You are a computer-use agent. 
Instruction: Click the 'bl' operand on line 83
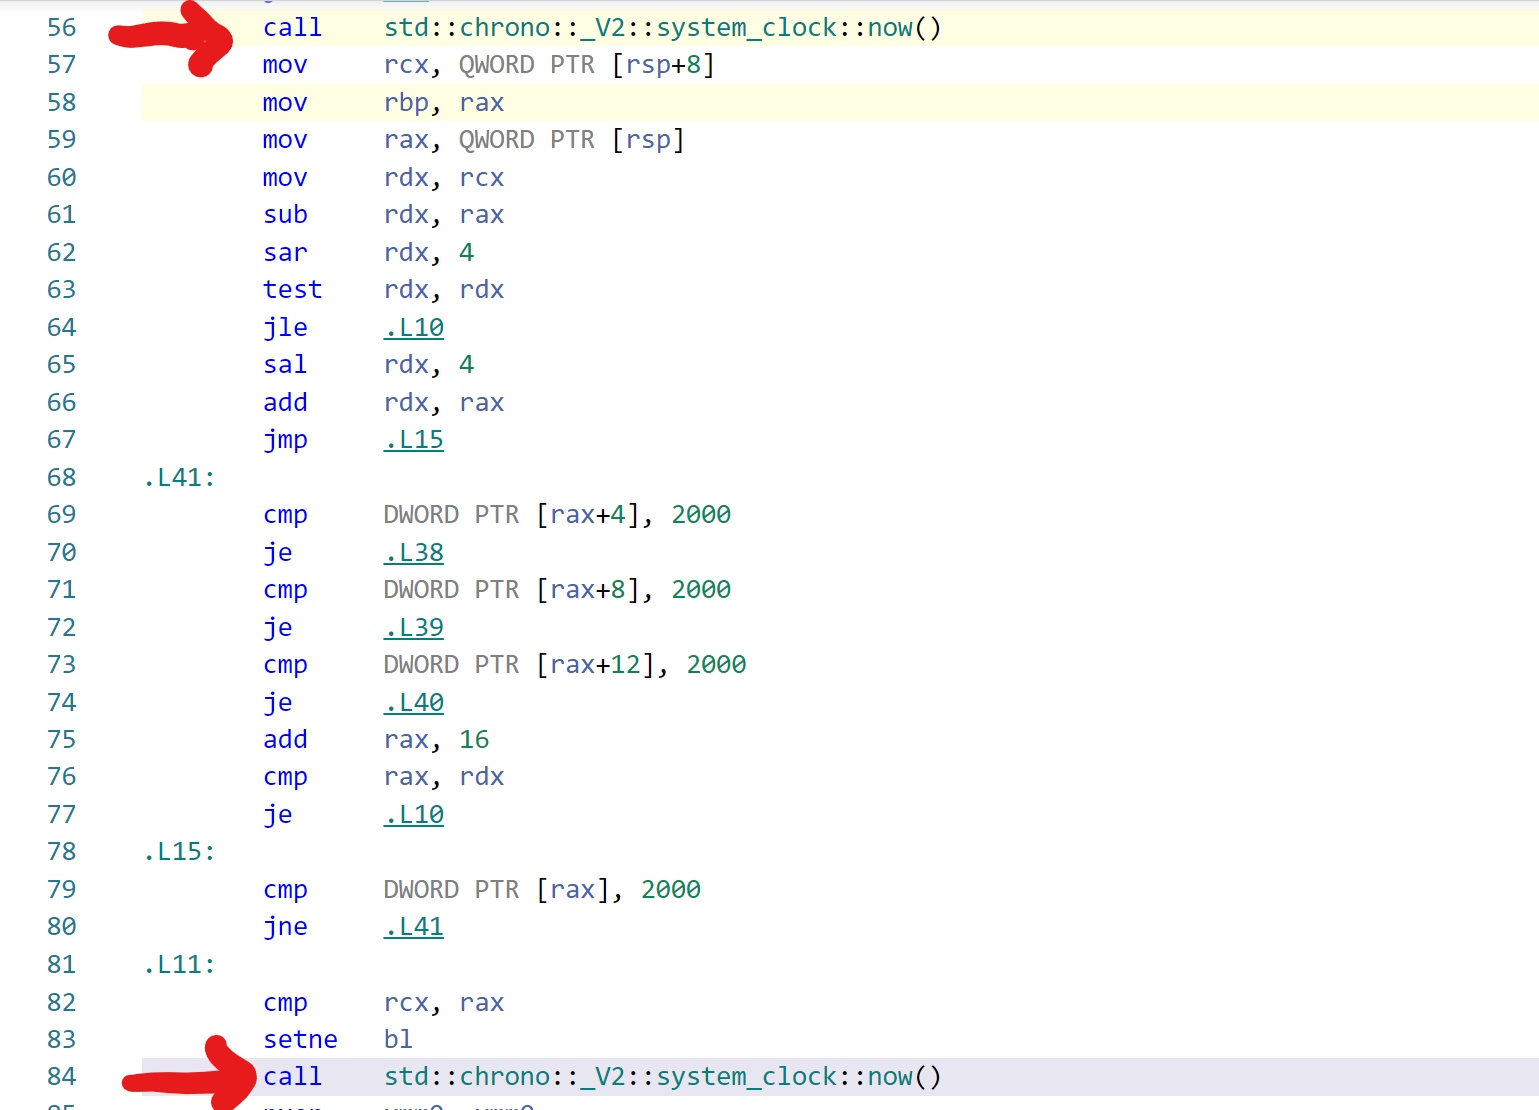(x=398, y=1040)
